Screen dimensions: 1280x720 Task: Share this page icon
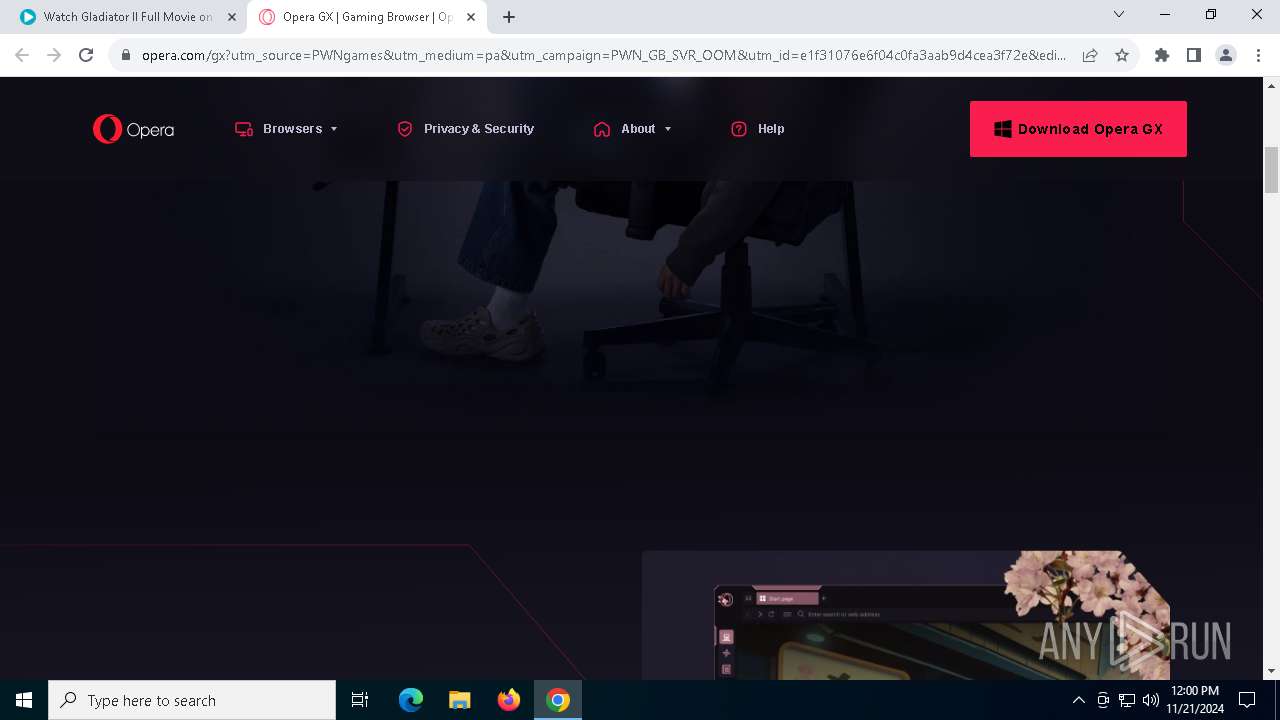pos(1090,56)
